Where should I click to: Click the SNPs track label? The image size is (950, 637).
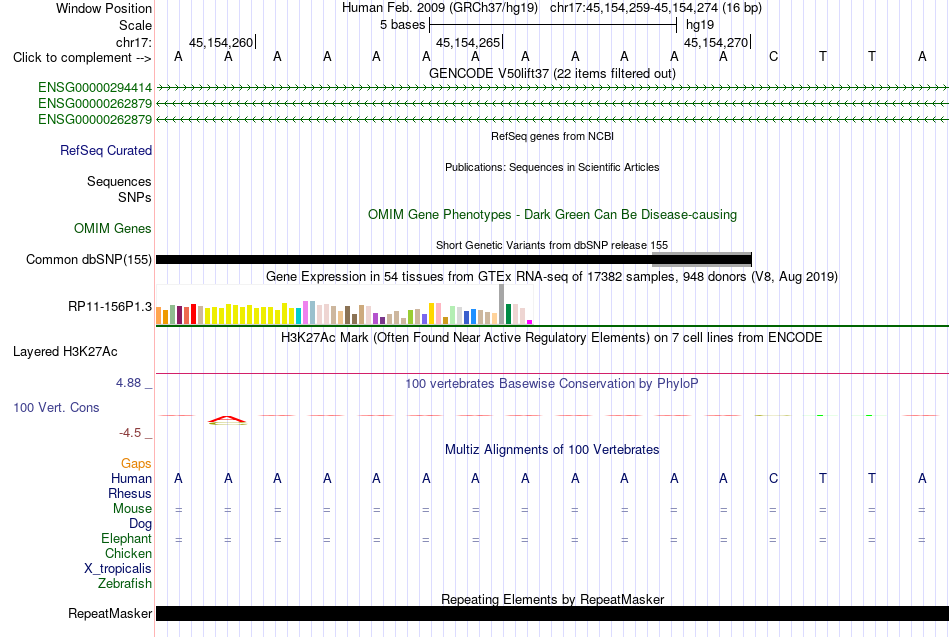point(135,197)
